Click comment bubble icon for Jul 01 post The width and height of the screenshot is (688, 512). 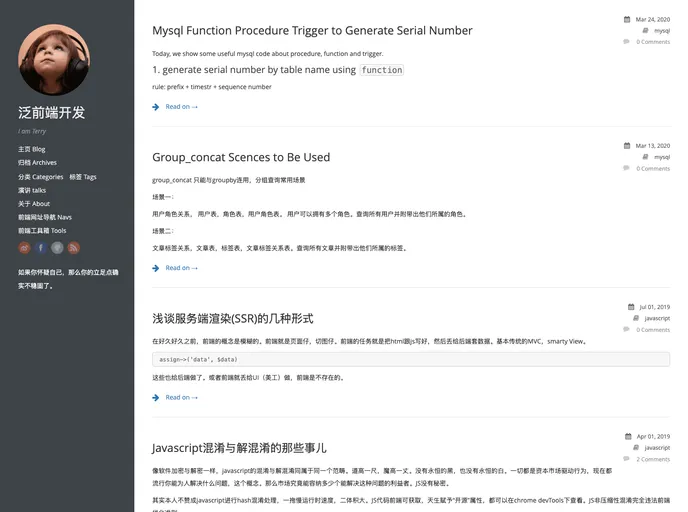[x=626, y=329]
